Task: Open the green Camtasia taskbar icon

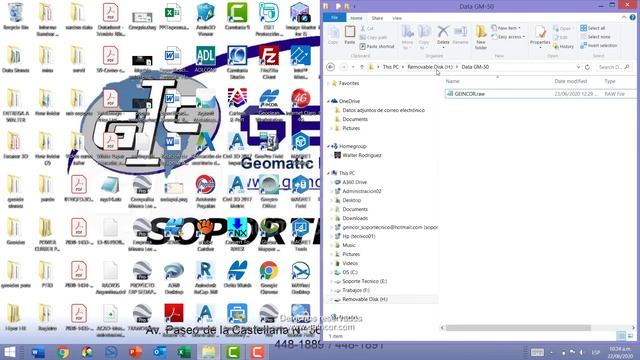Action: [x=233, y=352]
